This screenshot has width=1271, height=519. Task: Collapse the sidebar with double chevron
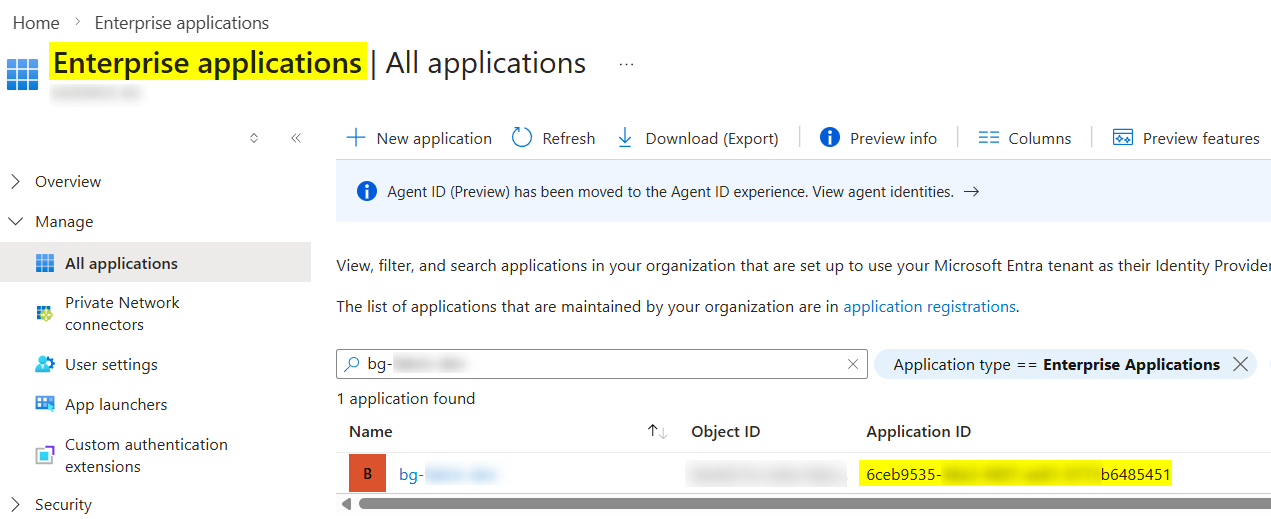pyautogui.click(x=296, y=138)
